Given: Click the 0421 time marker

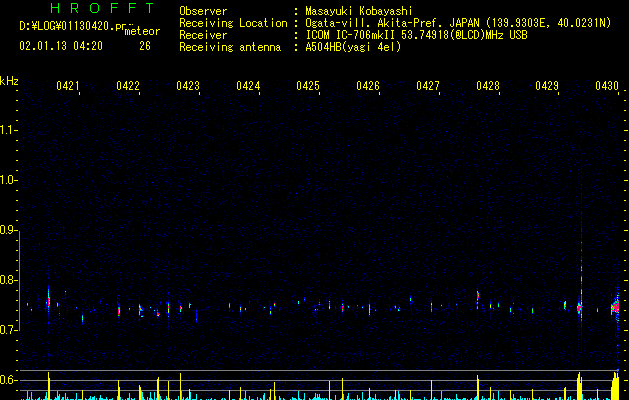Looking at the screenshot, I should click(x=68, y=85).
